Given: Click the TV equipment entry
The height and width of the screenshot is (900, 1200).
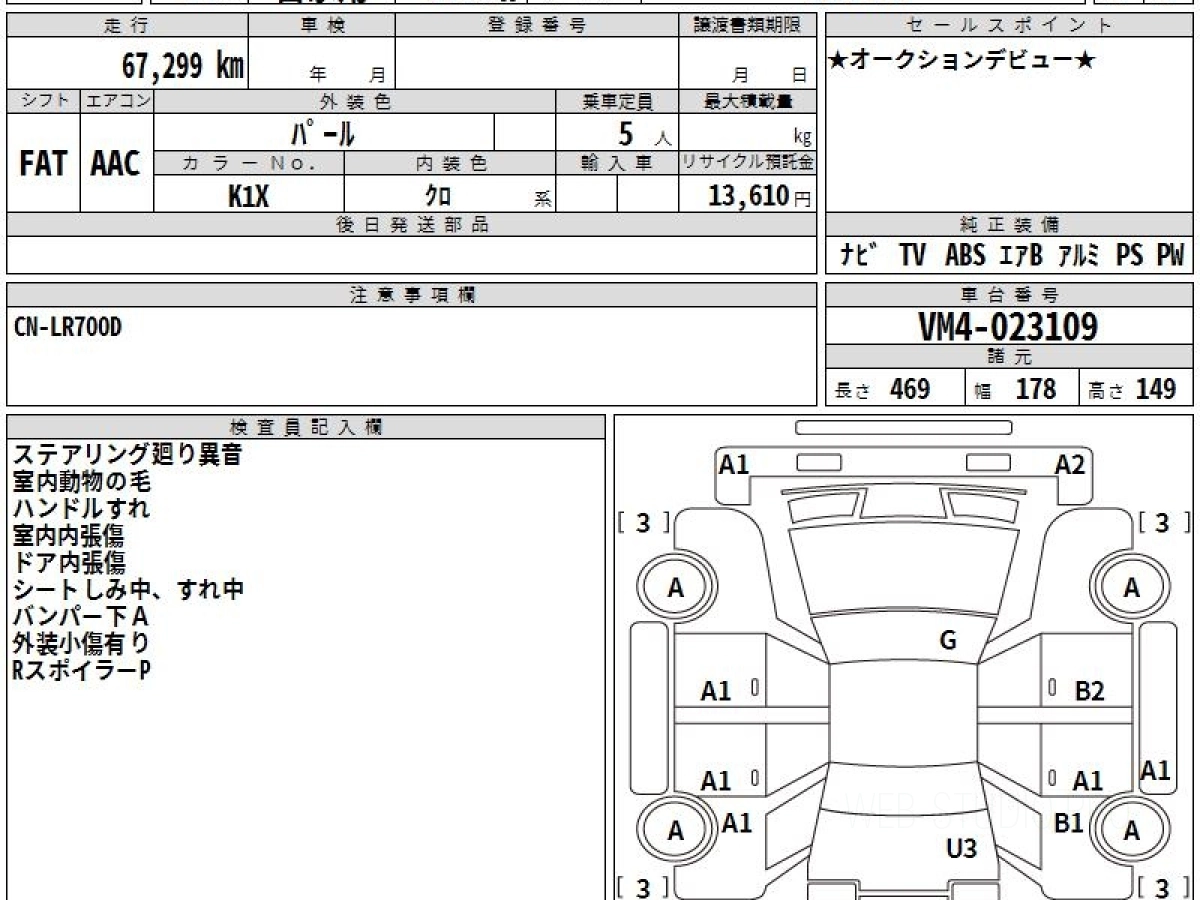Looking at the screenshot, I should (912, 256).
